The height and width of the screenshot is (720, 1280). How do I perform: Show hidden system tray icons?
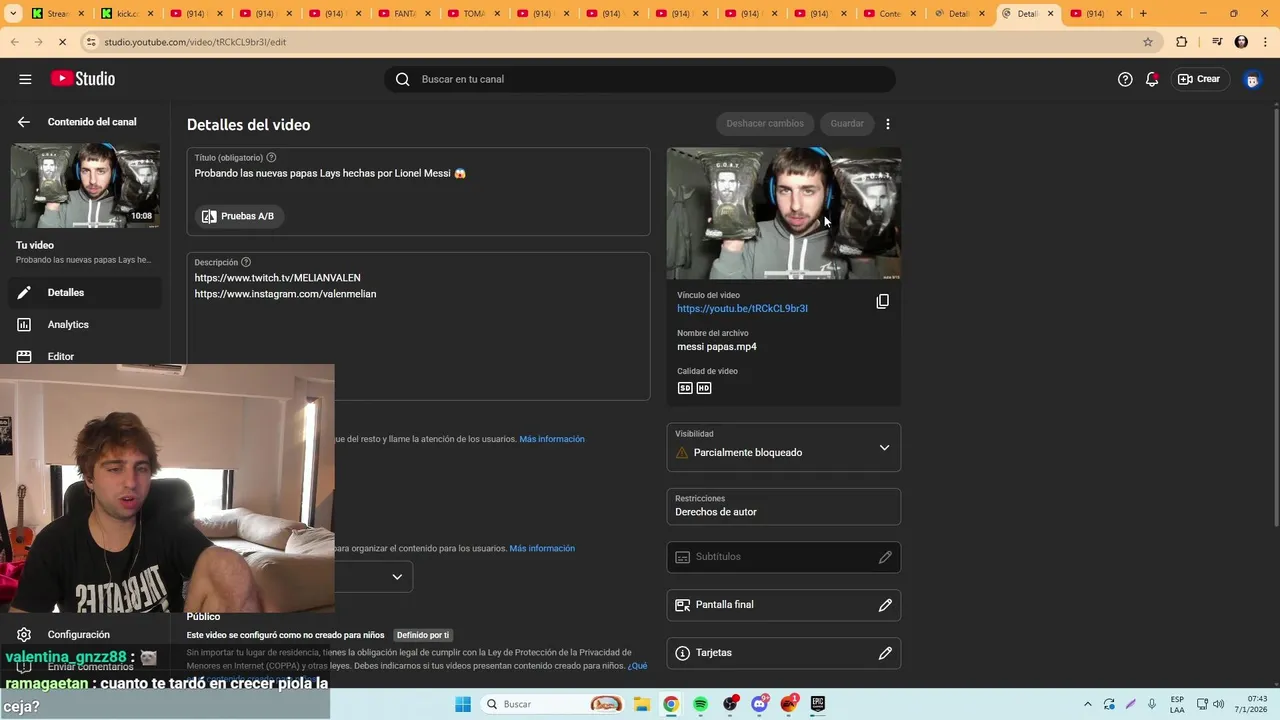pos(1088,704)
